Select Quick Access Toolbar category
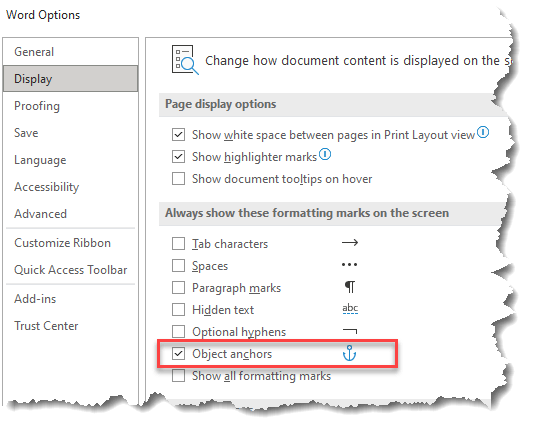This screenshot has height=438, width=537. pos(70,270)
